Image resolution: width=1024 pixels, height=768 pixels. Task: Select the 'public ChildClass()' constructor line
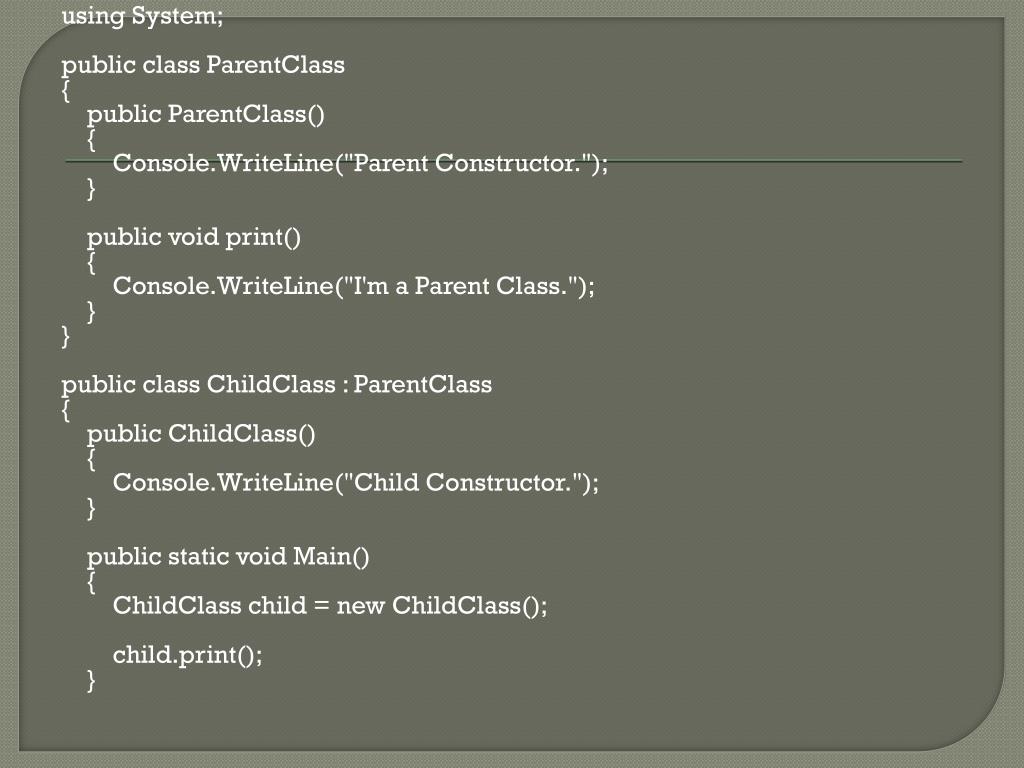coord(201,434)
